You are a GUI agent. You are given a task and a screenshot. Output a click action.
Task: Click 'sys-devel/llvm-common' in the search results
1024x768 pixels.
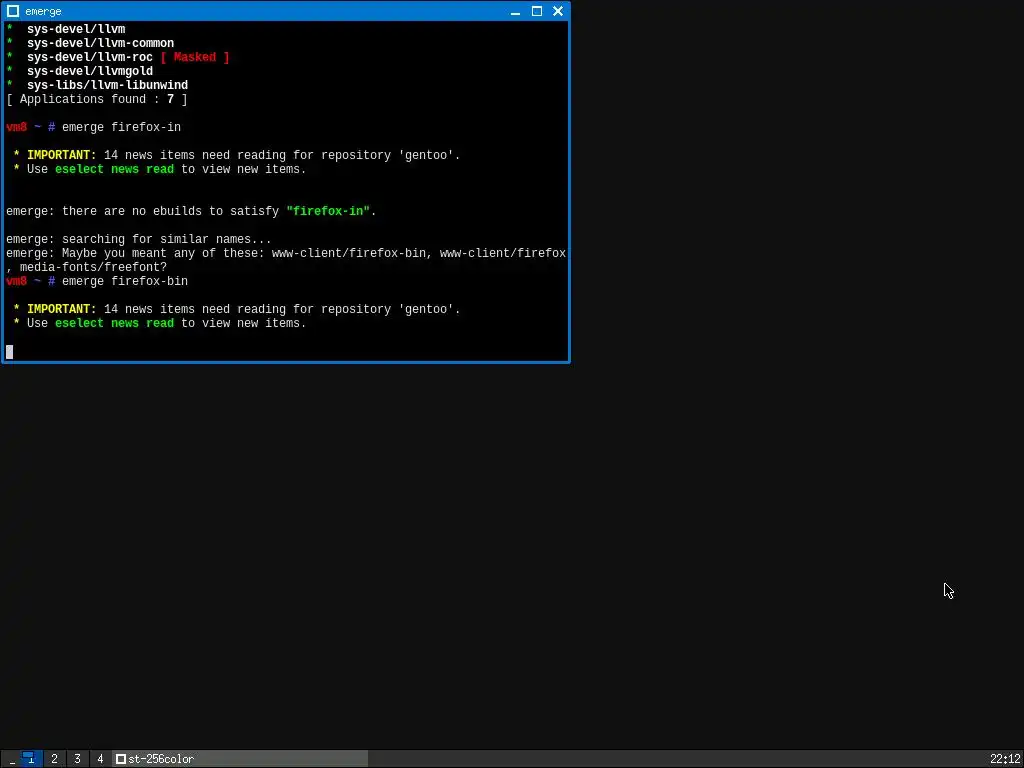[x=101, y=43]
